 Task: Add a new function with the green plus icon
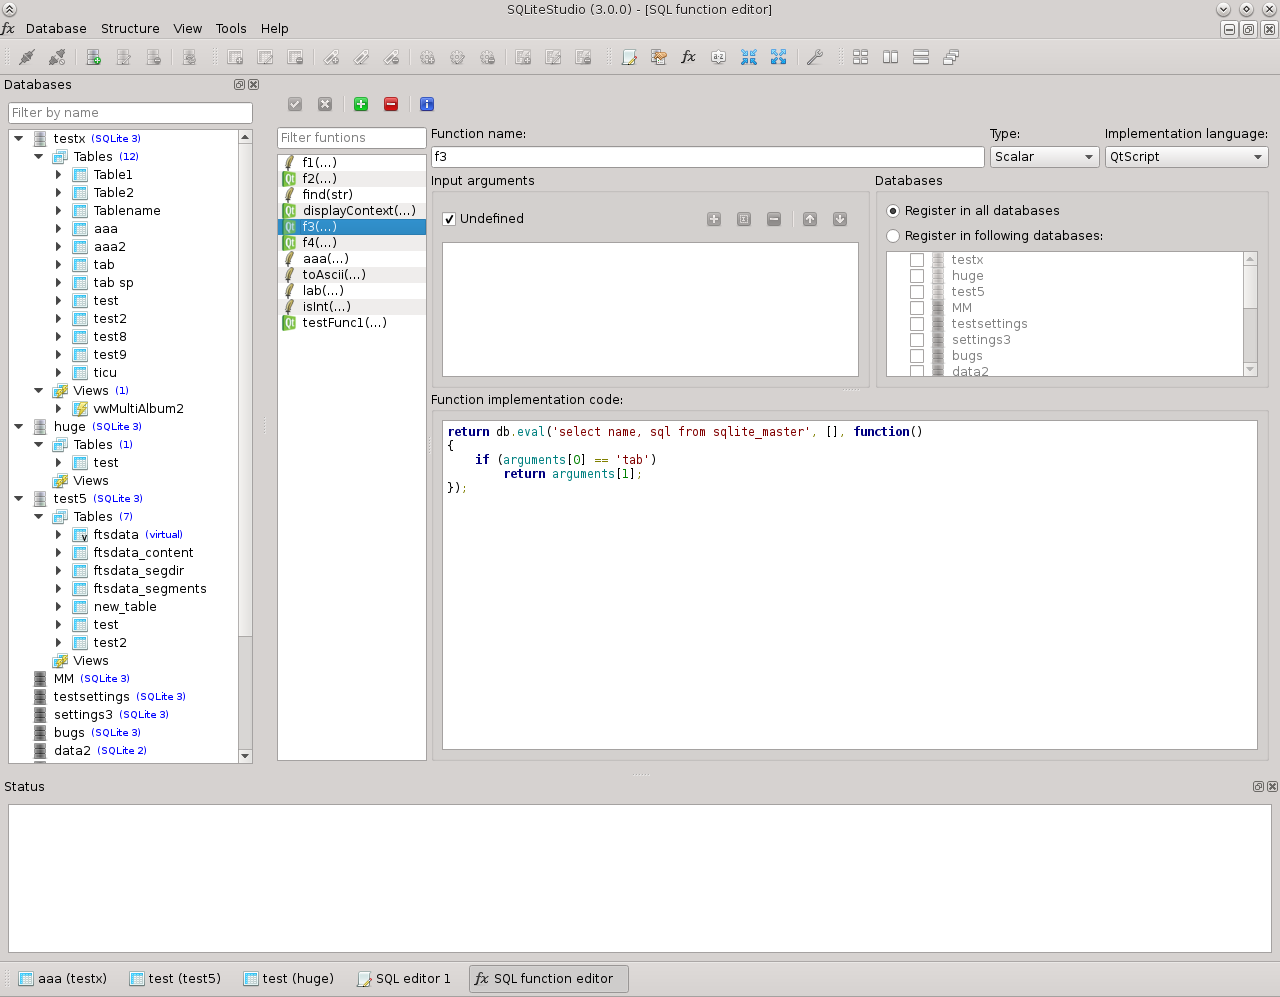click(x=361, y=104)
